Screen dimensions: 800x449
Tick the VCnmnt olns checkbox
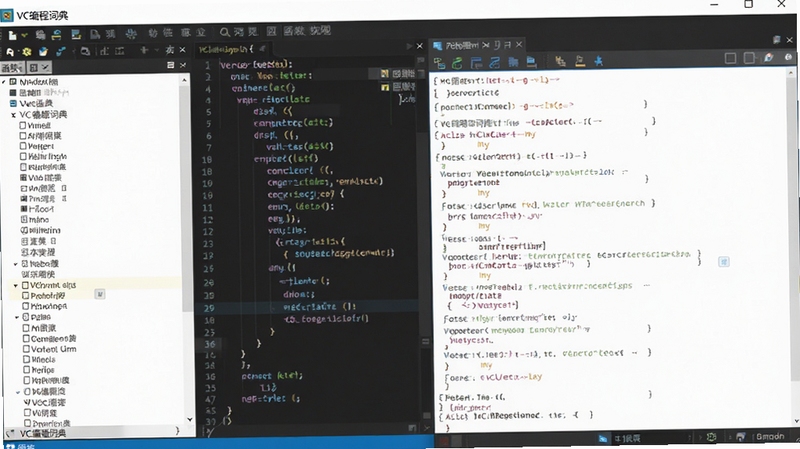point(26,285)
